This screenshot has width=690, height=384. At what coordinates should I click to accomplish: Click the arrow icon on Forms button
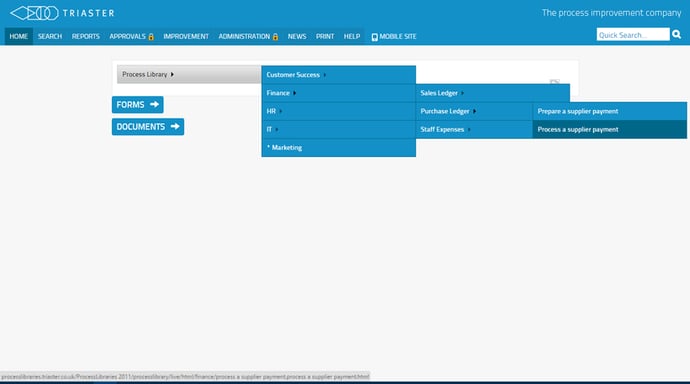click(154, 104)
